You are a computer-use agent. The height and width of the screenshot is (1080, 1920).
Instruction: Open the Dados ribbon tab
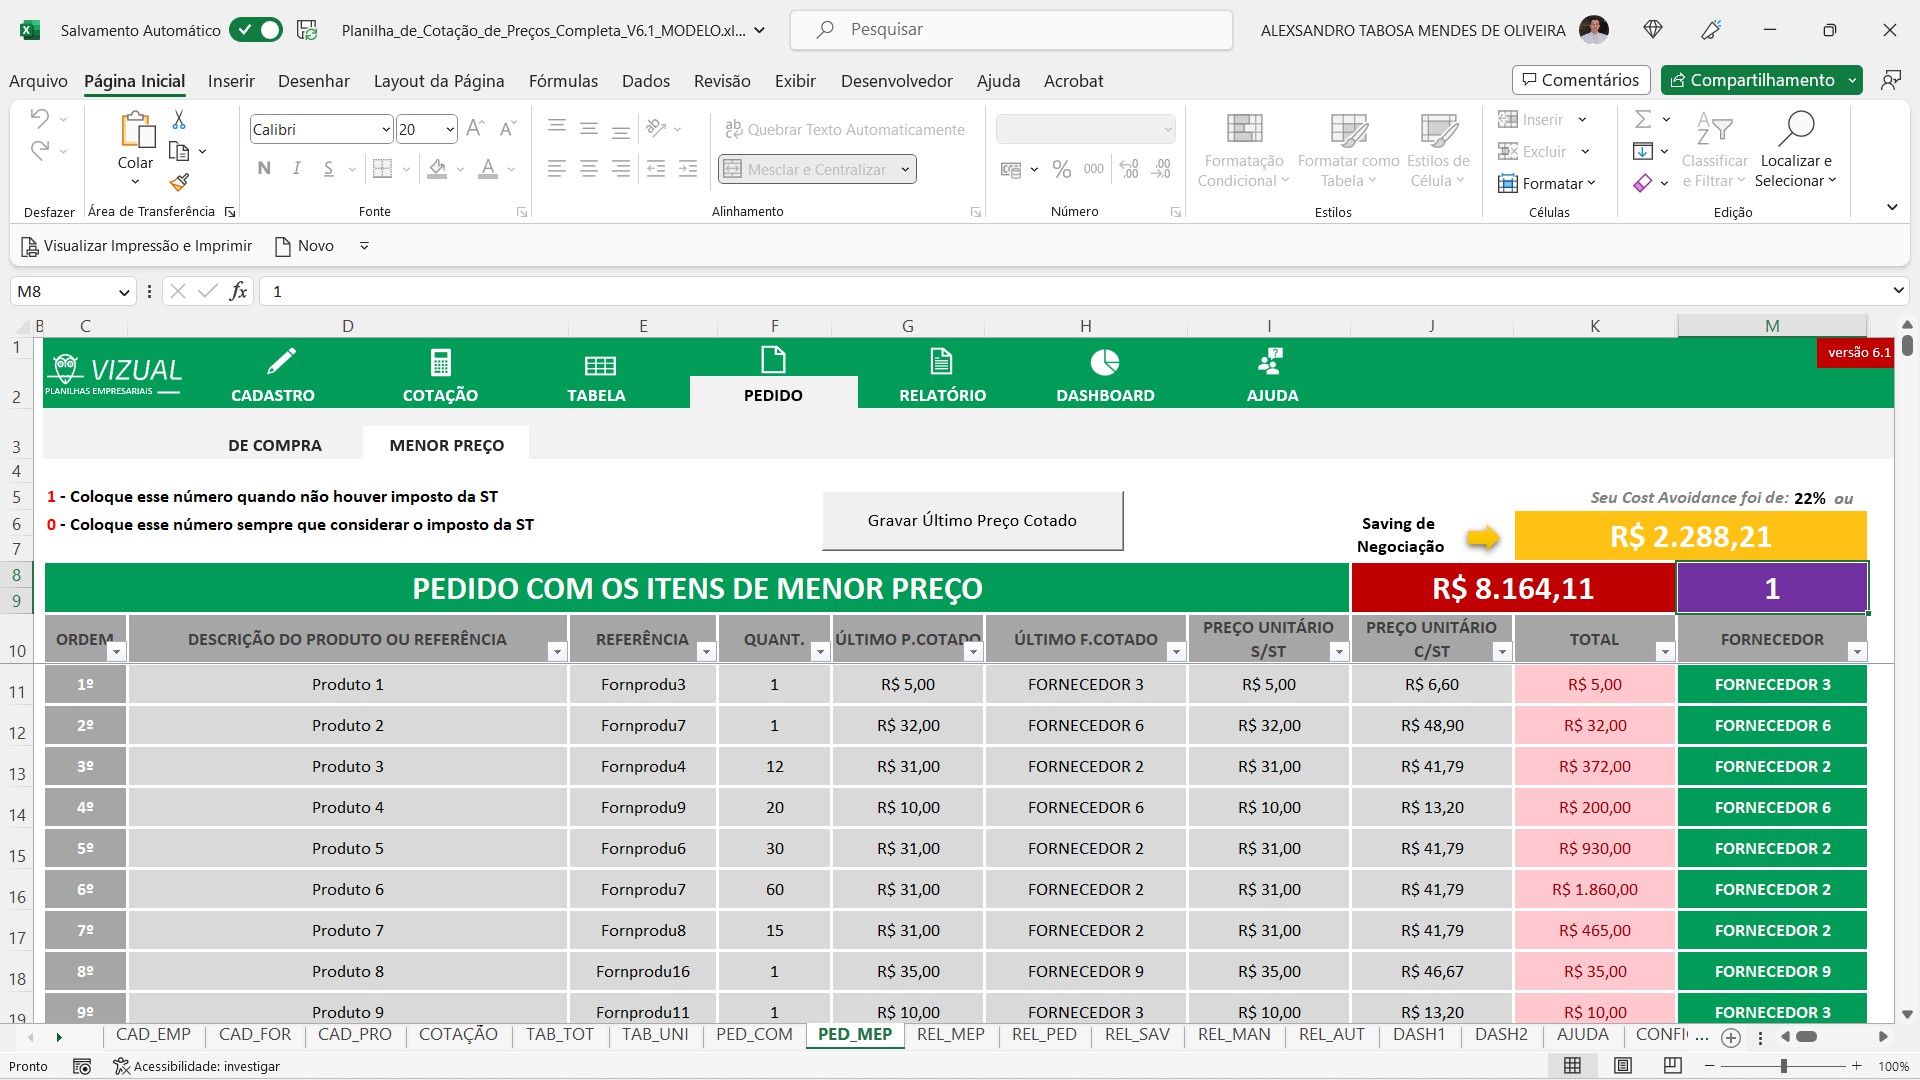click(x=646, y=81)
